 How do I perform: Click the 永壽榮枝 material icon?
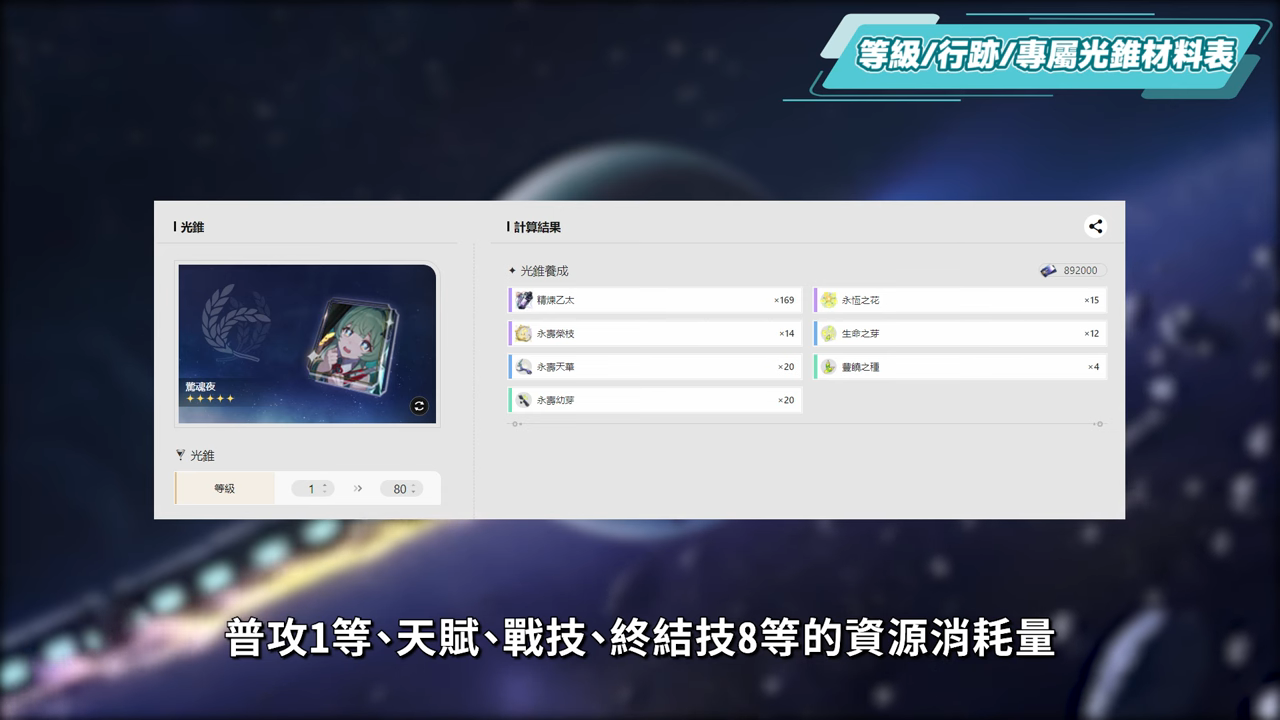click(x=524, y=333)
